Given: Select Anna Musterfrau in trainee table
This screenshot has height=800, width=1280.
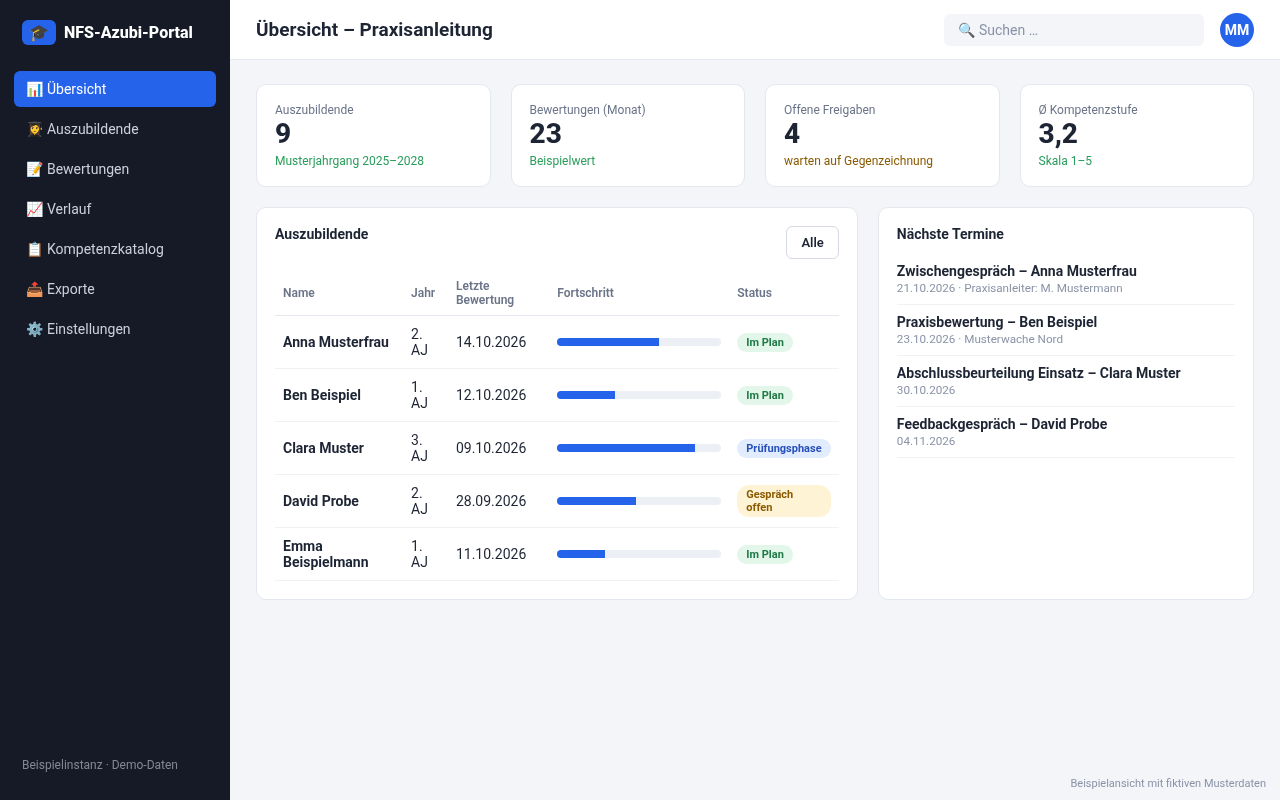Looking at the screenshot, I should click(336, 342).
